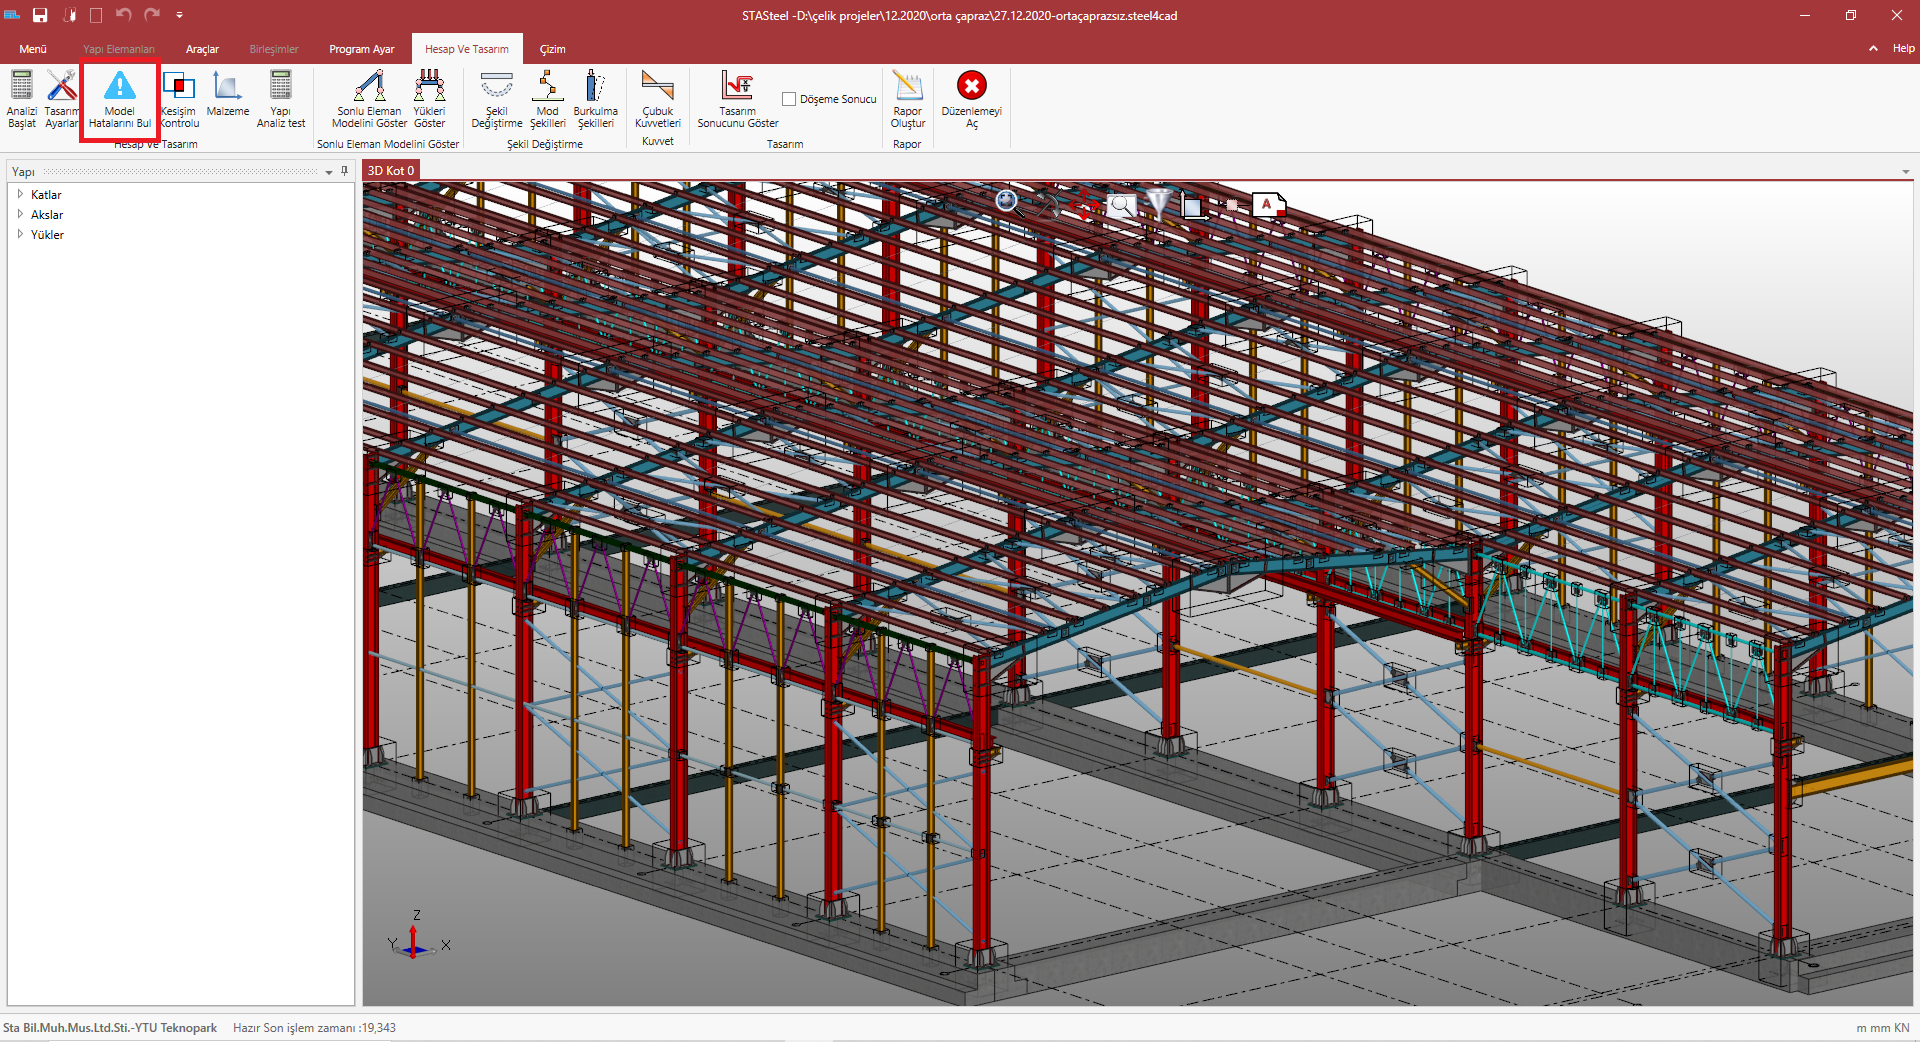Click the Burkulma Şekilleri icon
This screenshot has height=1042, width=1920.
[595, 87]
